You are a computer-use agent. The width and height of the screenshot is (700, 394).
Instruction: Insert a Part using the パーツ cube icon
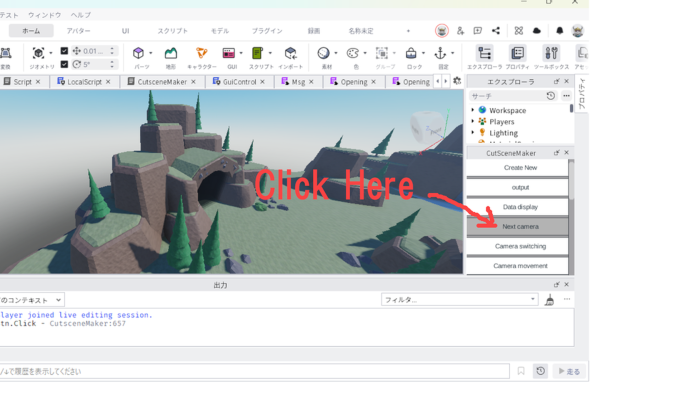tap(138, 53)
